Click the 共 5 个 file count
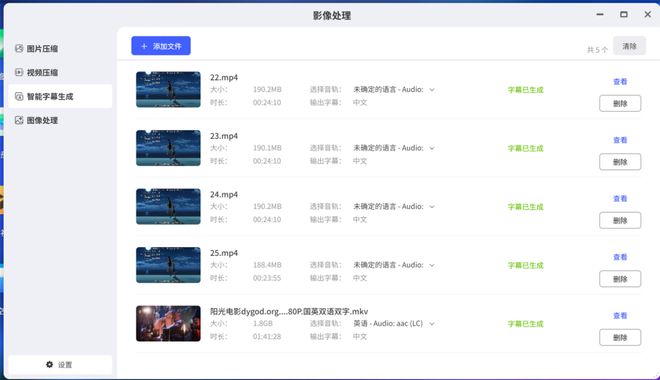The image size is (660, 380). point(597,50)
